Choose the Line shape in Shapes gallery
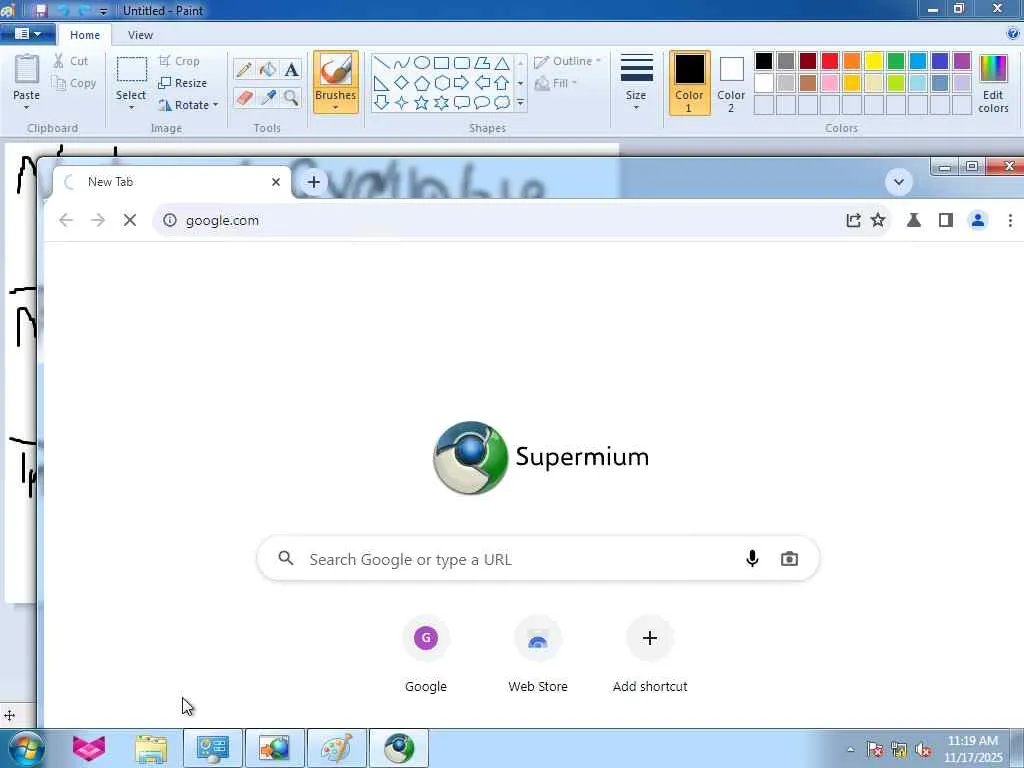The image size is (1024, 768). click(381, 63)
